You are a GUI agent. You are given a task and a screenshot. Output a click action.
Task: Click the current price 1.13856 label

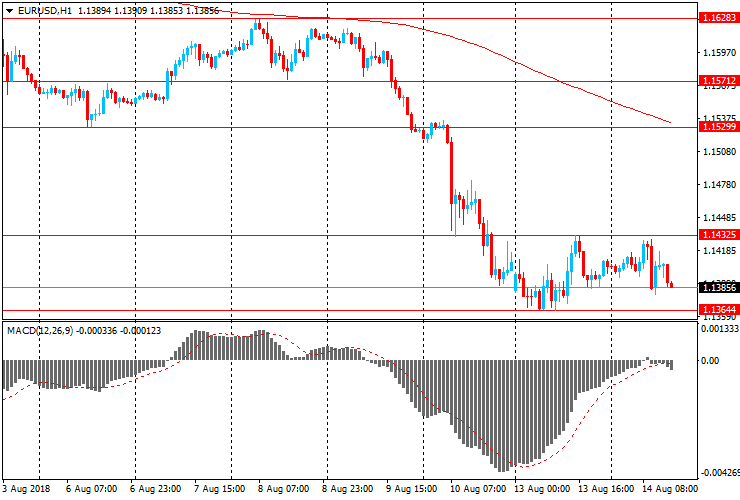(x=719, y=288)
